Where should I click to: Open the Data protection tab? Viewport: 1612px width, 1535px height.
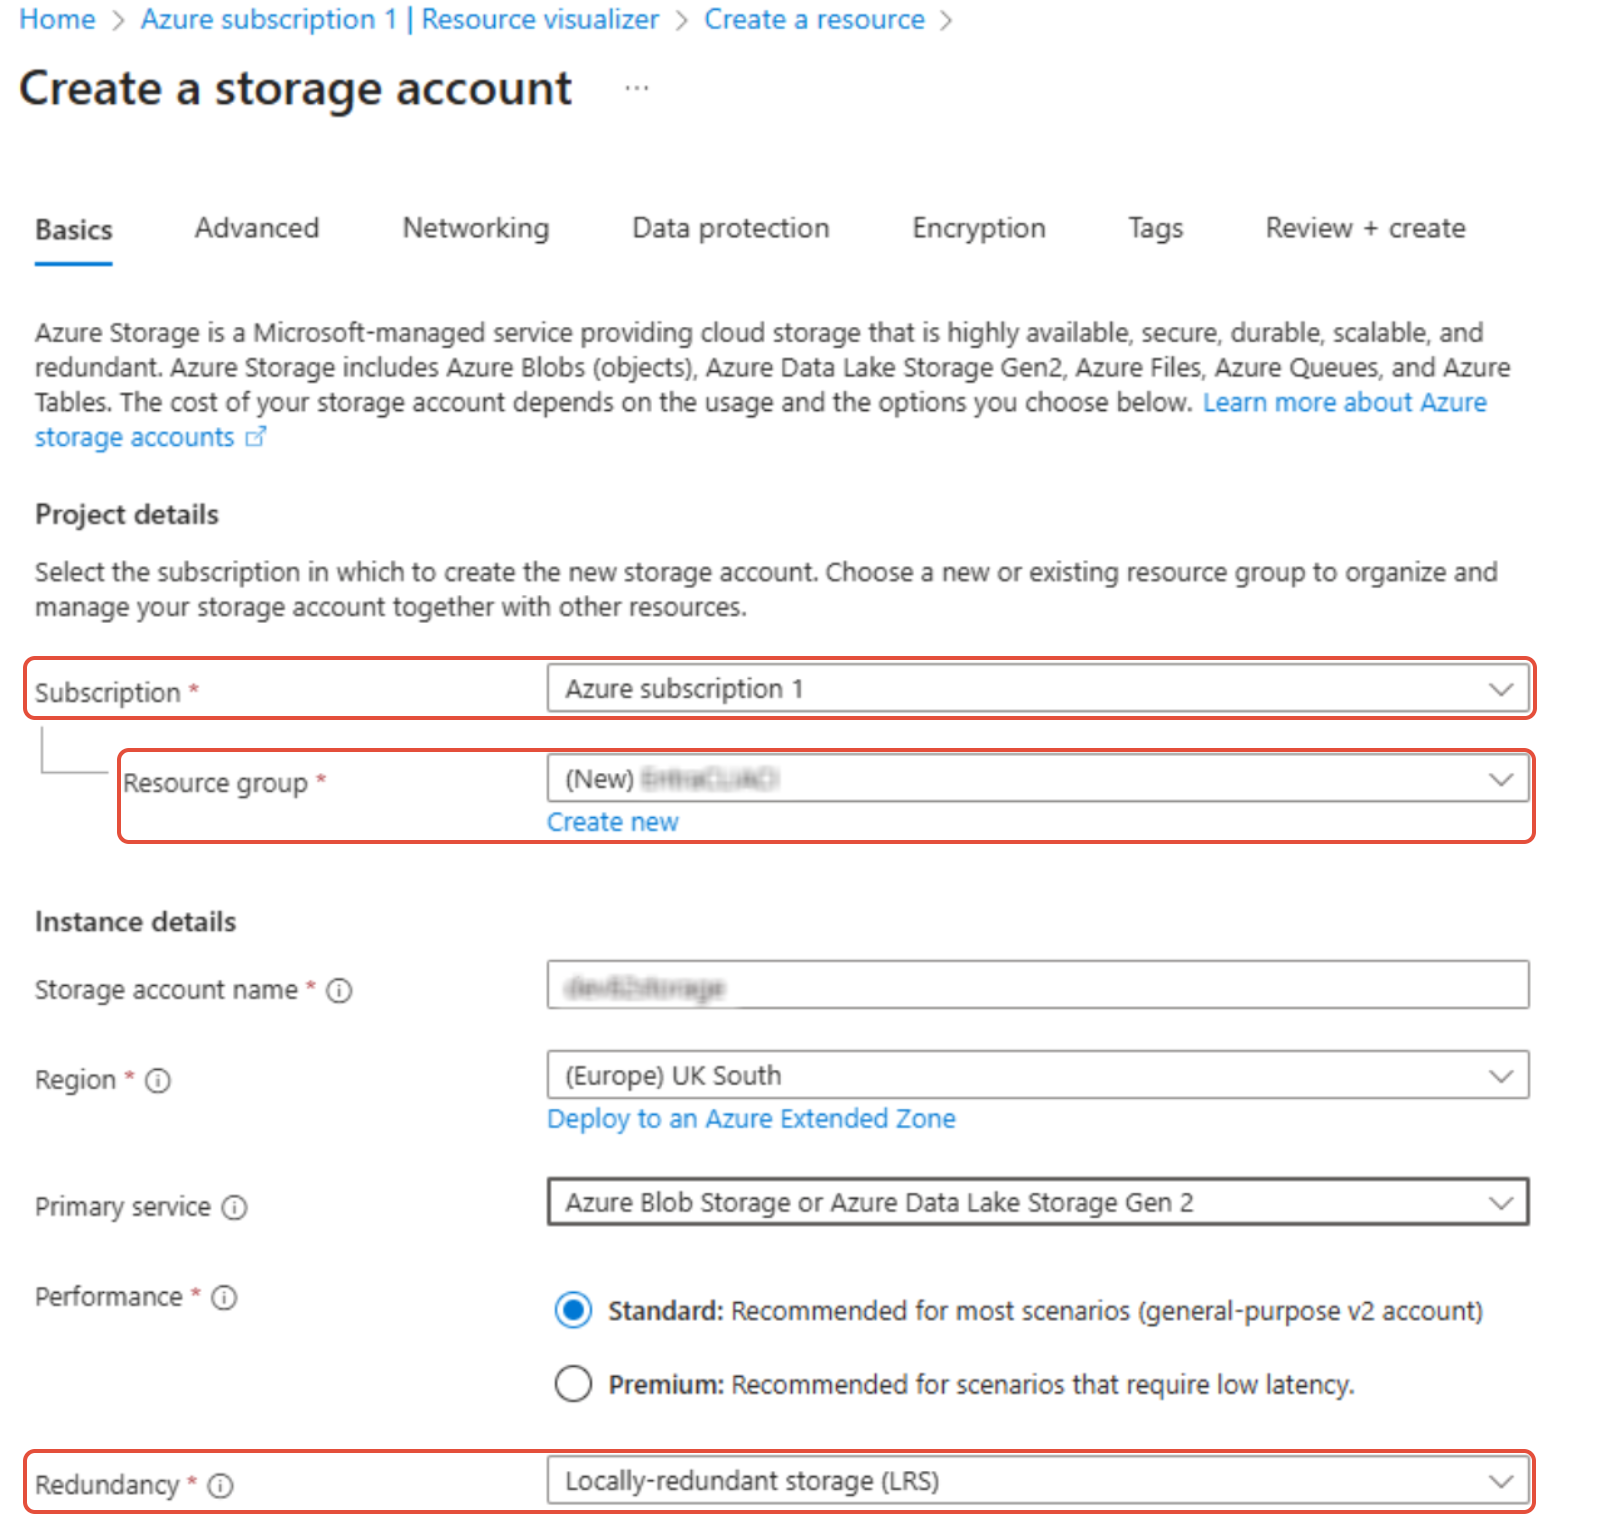[x=731, y=228]
